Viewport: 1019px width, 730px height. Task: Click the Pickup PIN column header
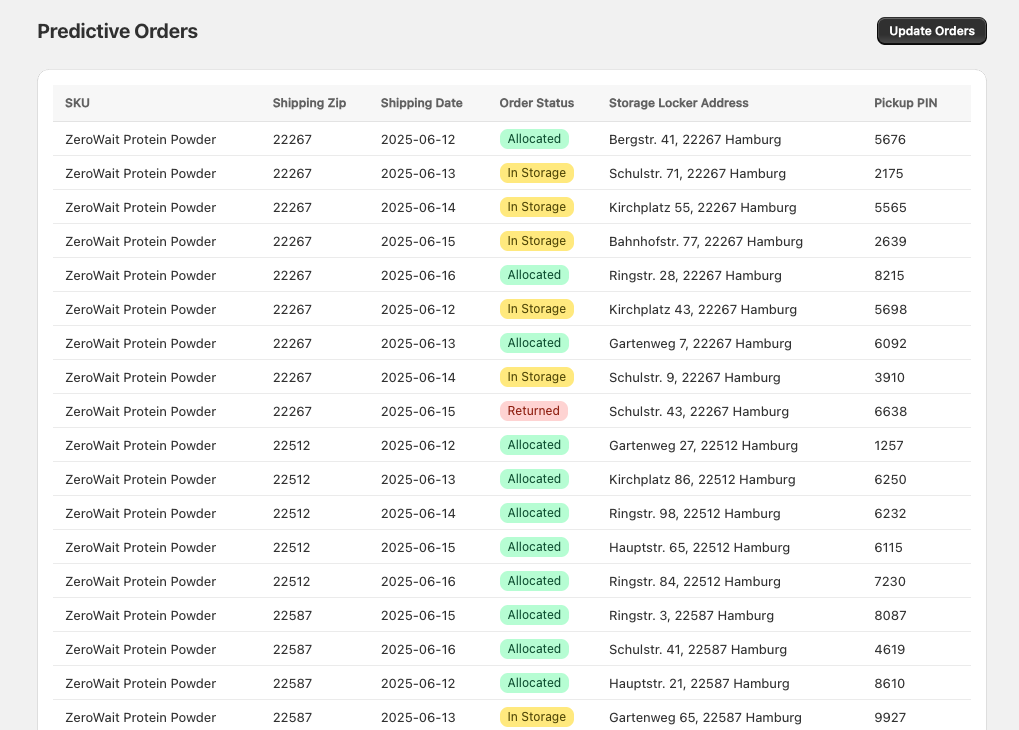click(x=905, y=103)
